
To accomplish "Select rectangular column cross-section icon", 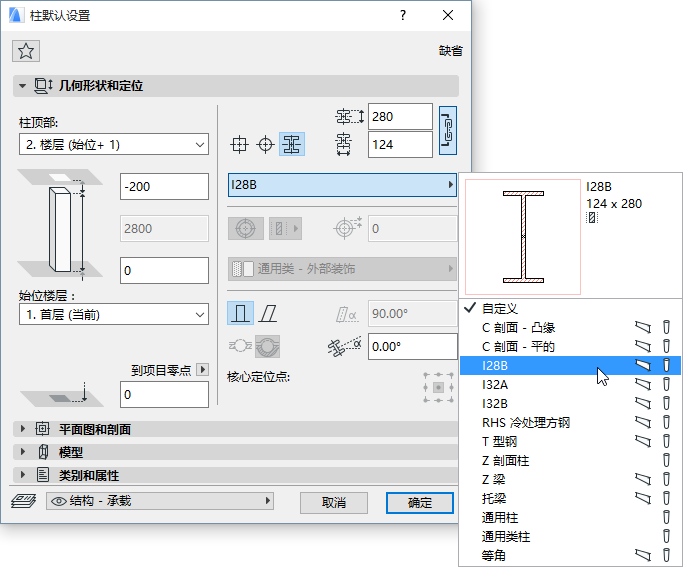I will pos(239,144).
